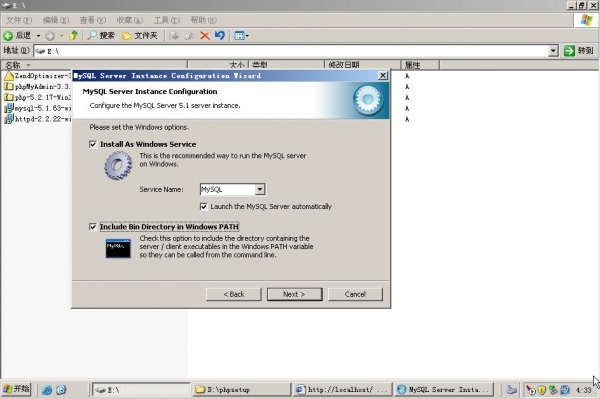Click the Cancel button in wizard

pyautogui.click(x=355, y=294)
